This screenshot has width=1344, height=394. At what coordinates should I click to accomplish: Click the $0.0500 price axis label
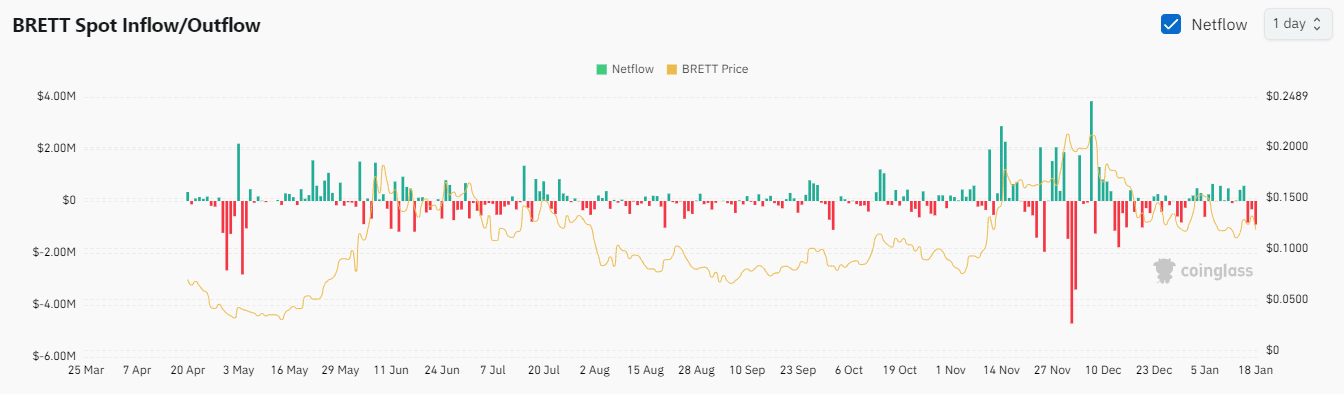pyautogui.click(x=1288, y=300)
